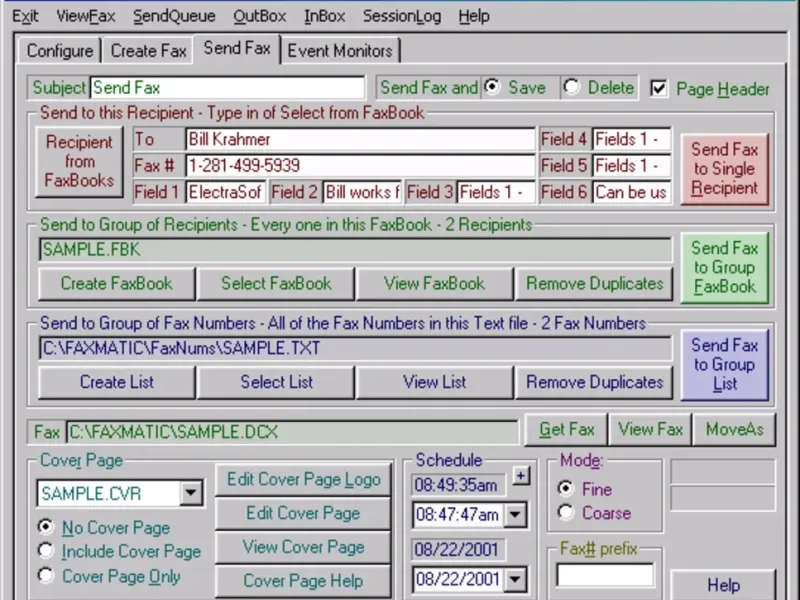This screenshot has height=600, width=800.
Task: Click Remove Duplicates under FaxBook group
Action: tap(594, 284)
